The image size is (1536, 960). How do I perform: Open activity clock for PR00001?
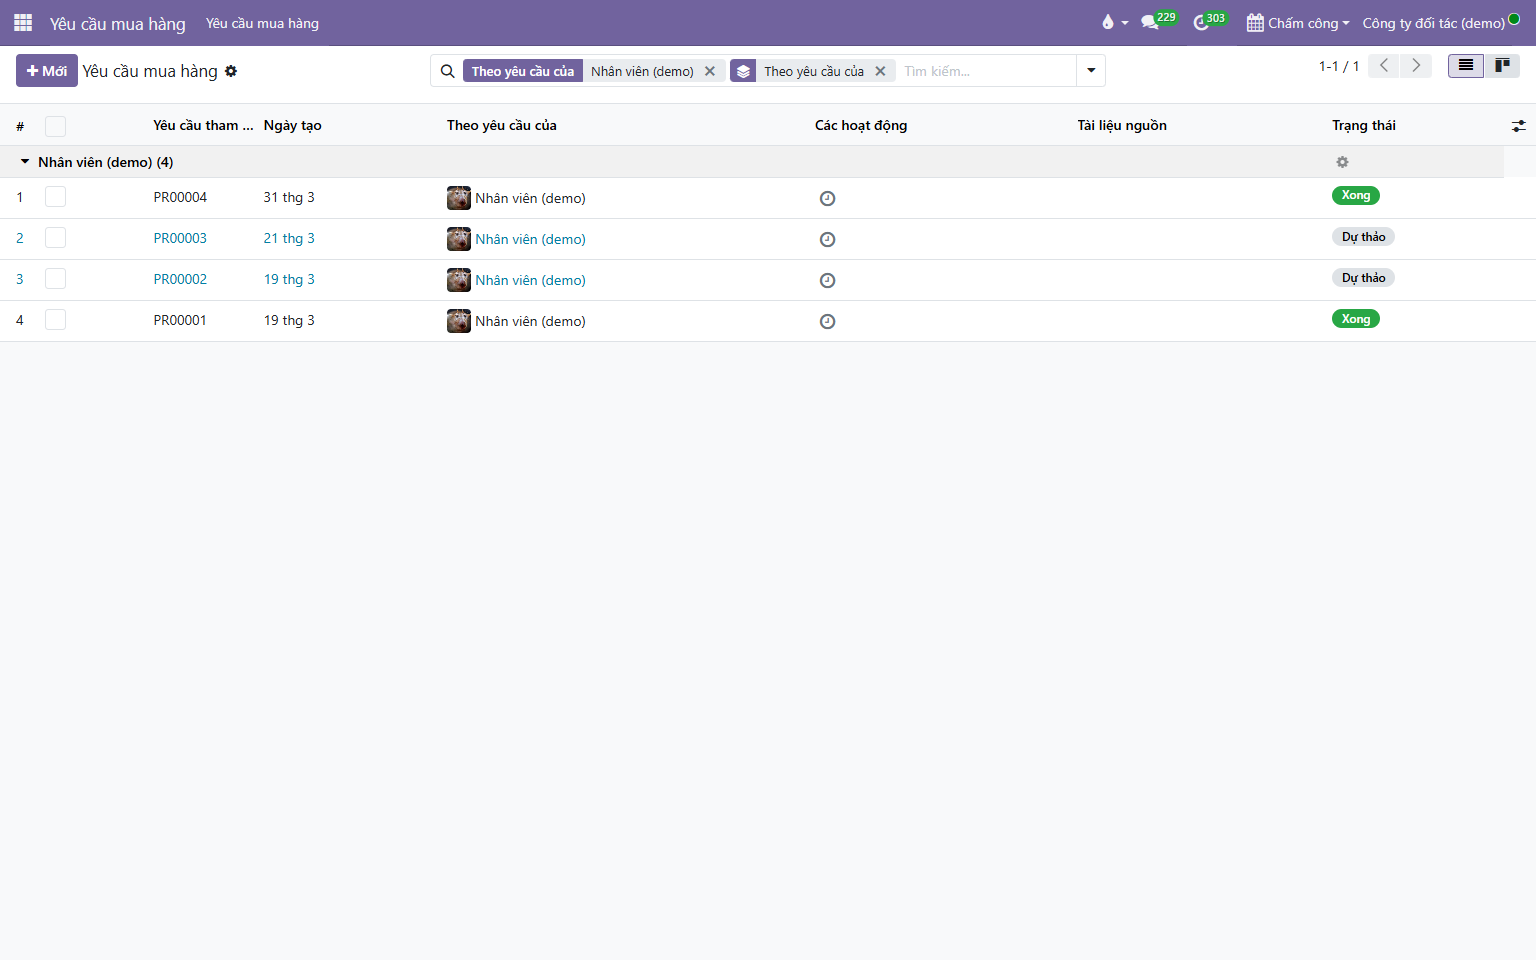(827, 321)
